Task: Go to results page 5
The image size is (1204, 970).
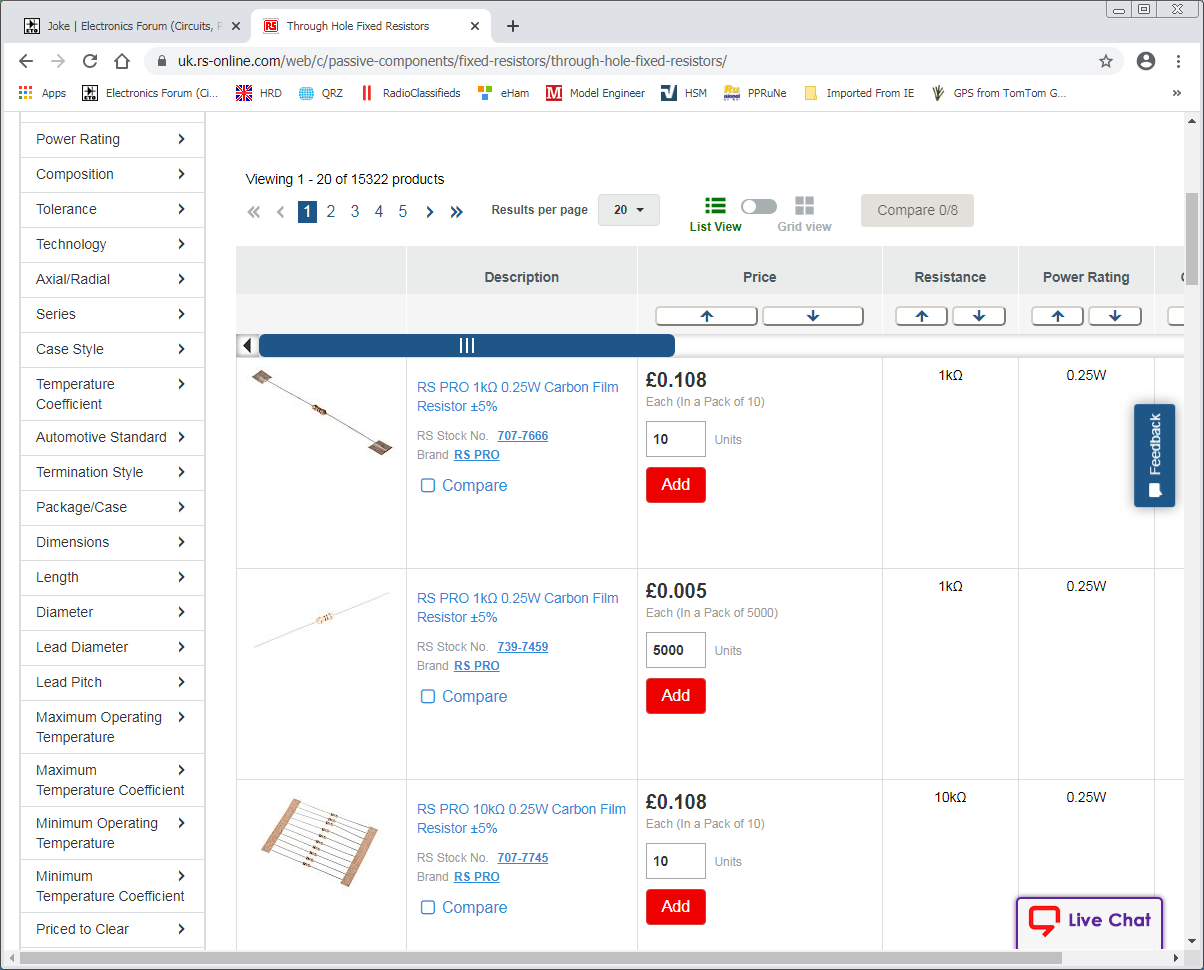Action: [403, 212]
